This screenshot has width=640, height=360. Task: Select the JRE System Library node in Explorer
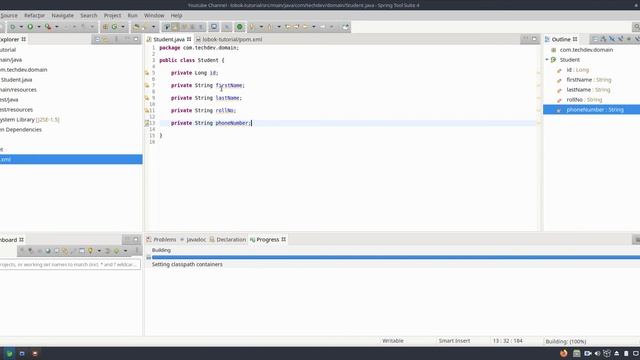pos(29,120)
